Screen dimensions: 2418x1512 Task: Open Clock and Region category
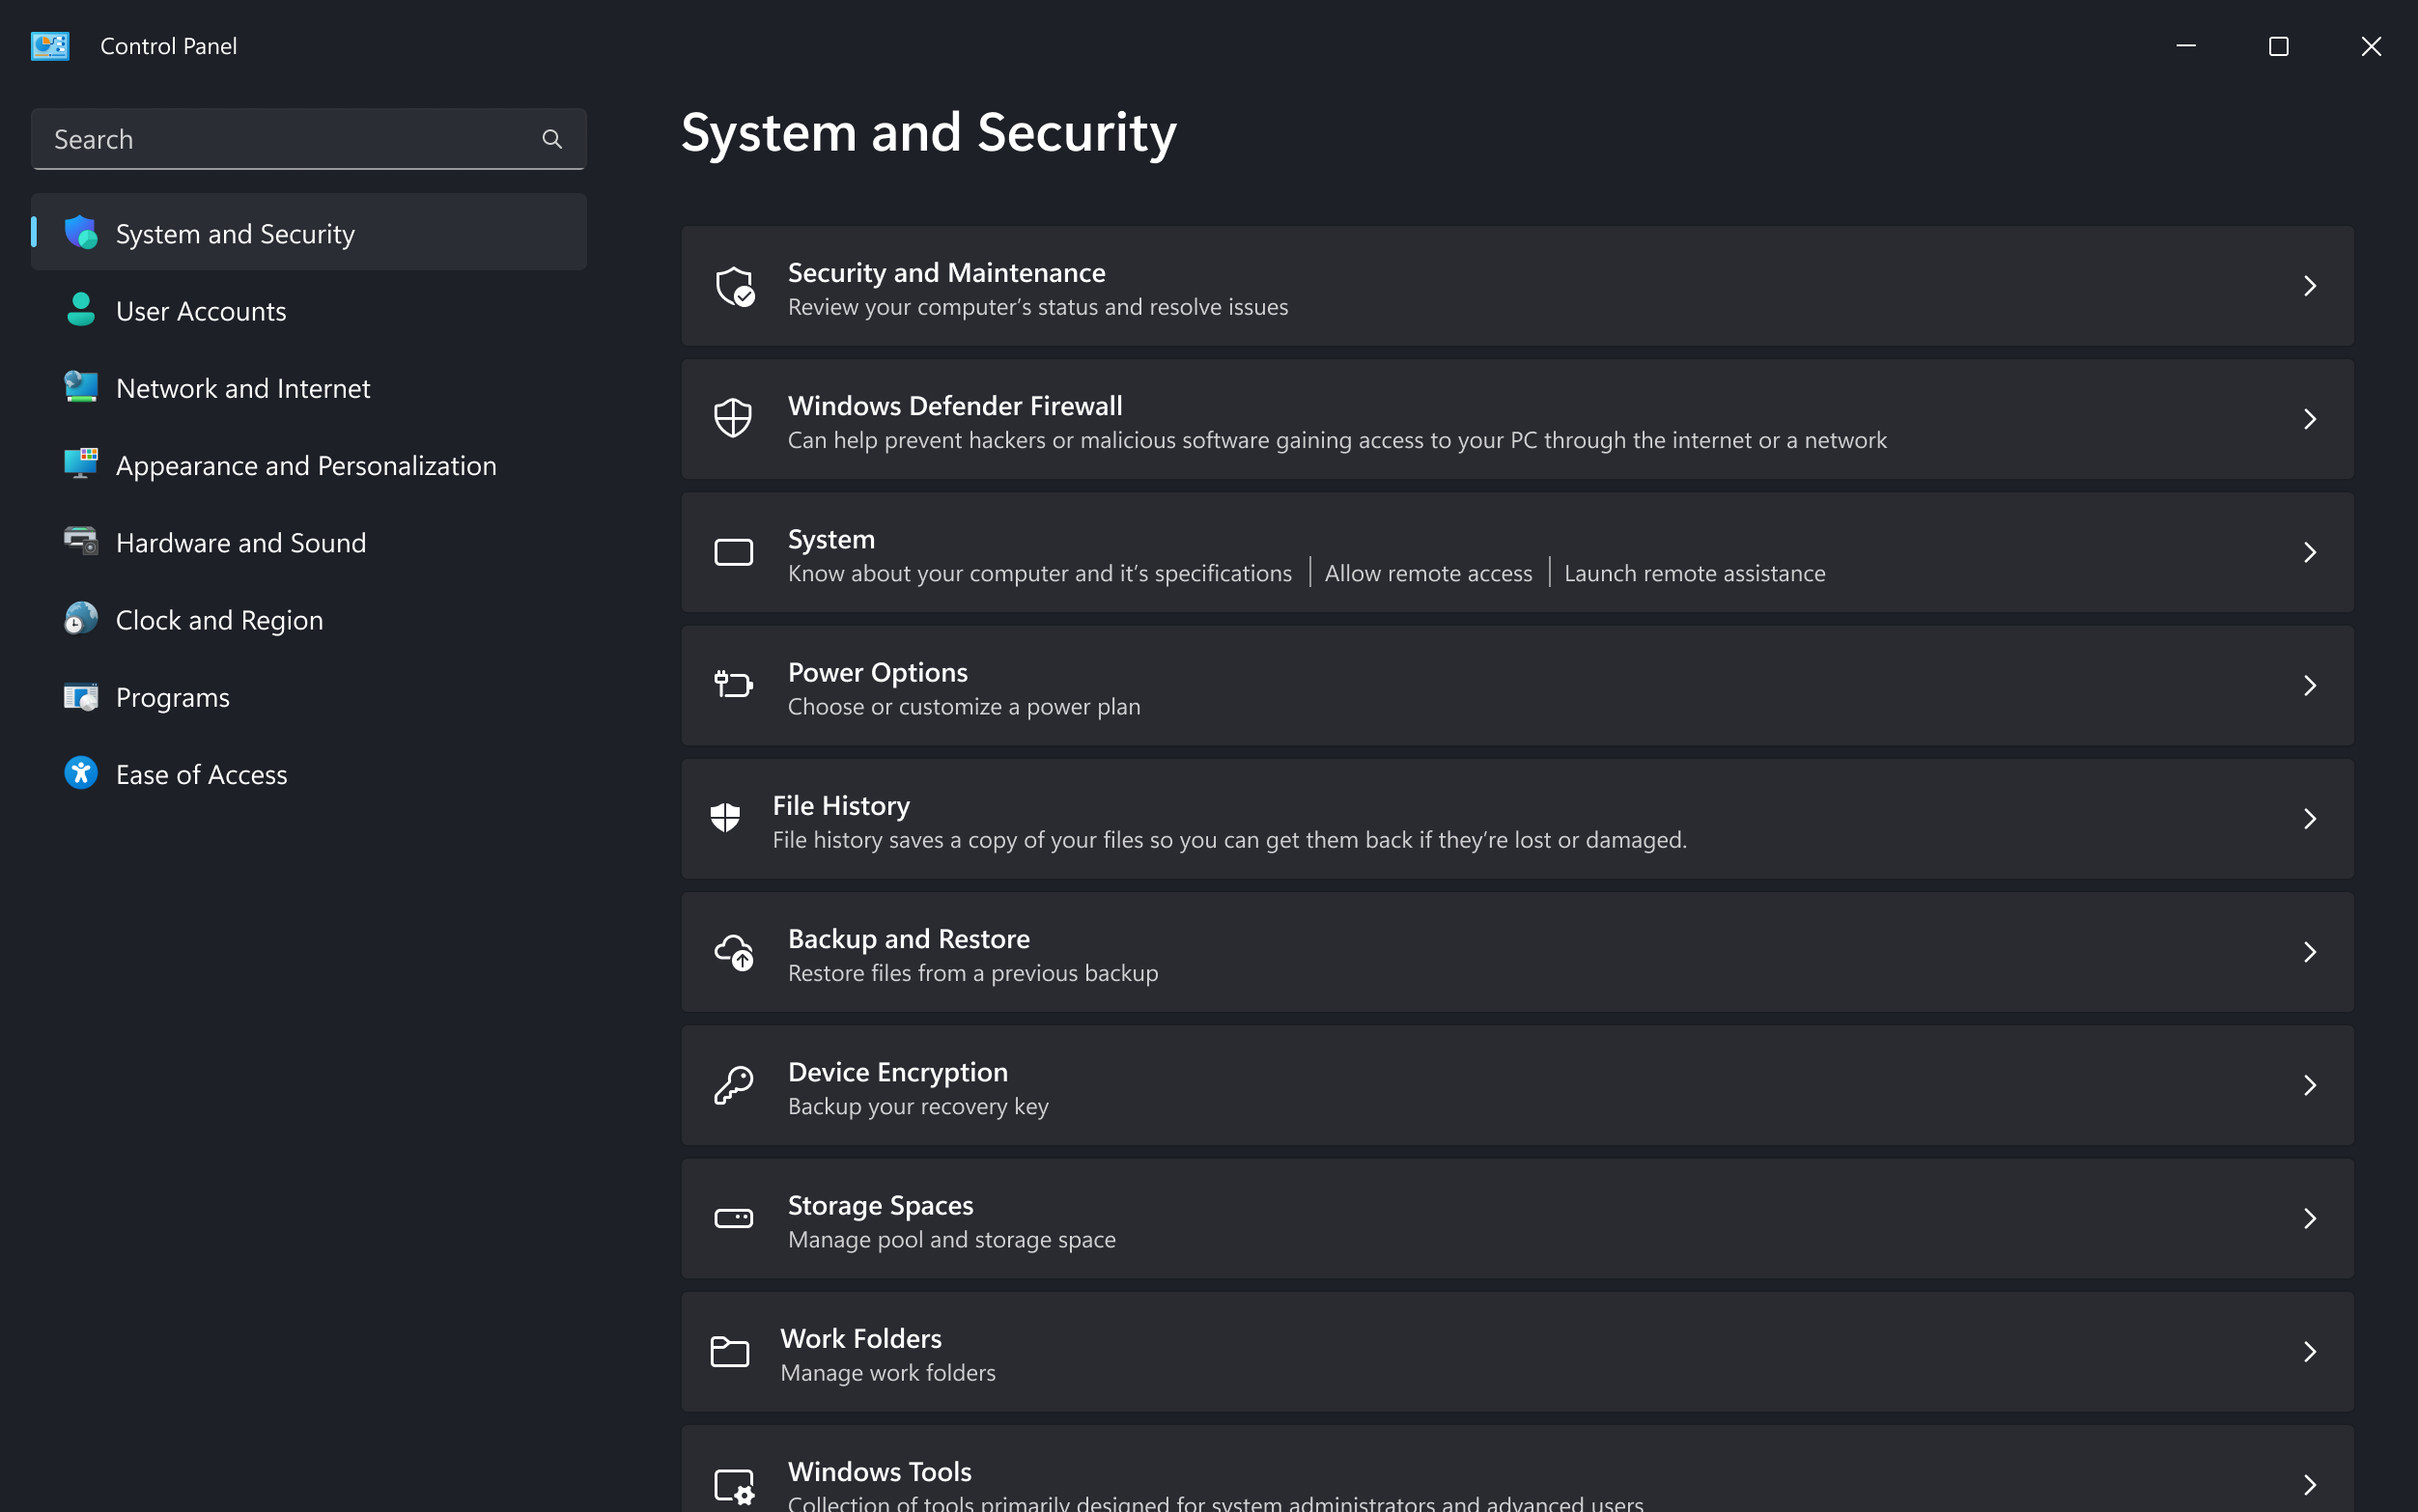pos(219,619)
